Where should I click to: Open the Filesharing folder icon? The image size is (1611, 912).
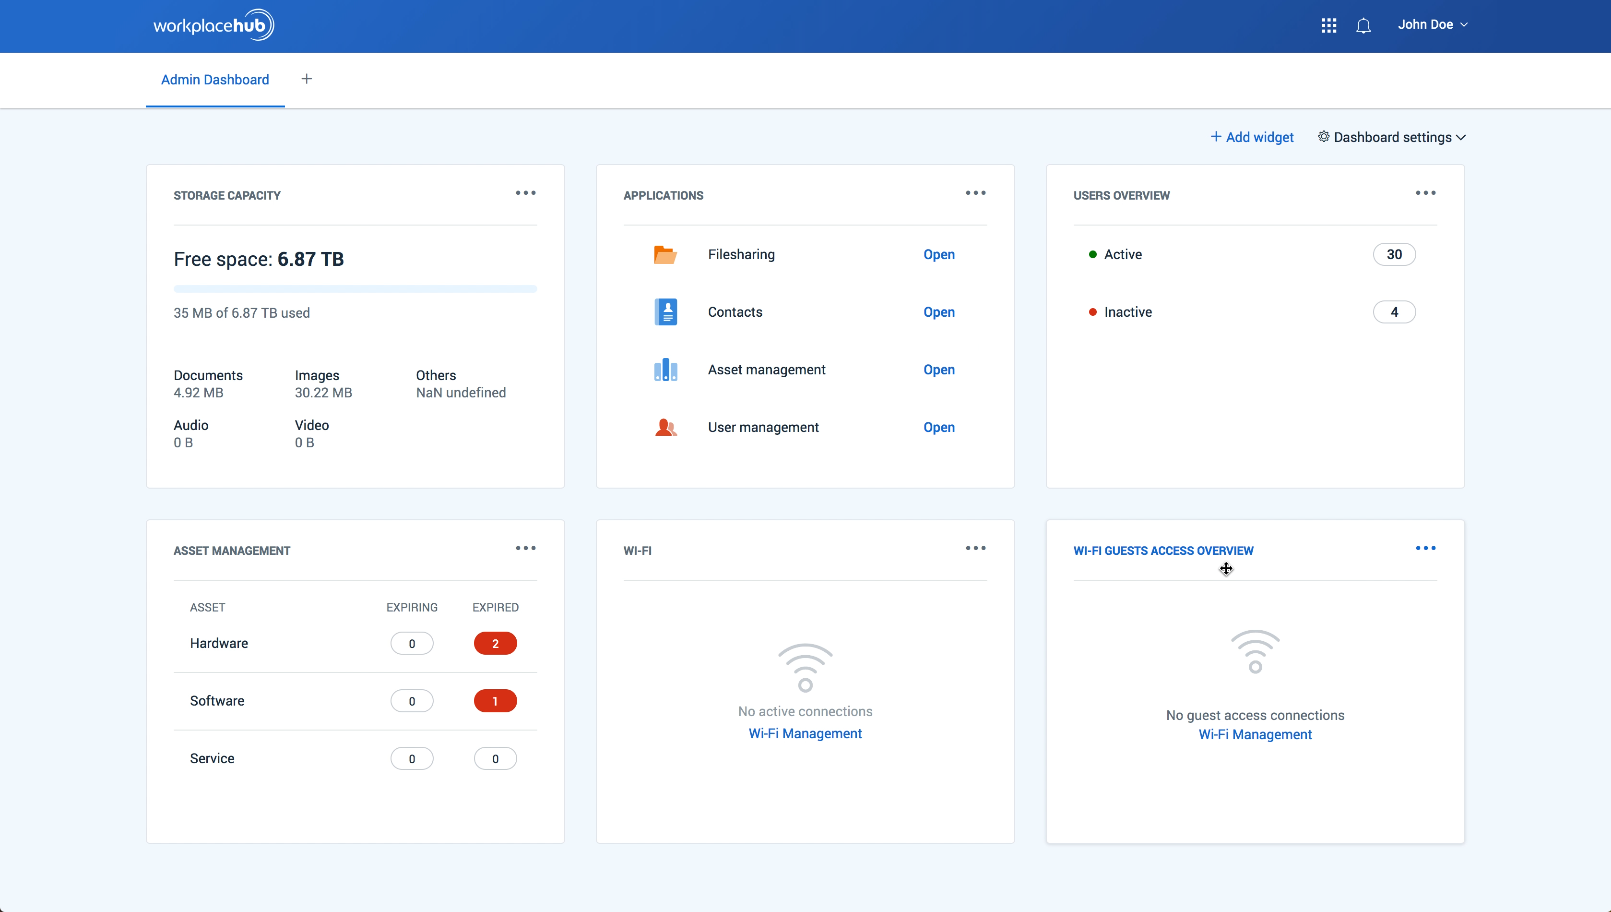(666, 254)
